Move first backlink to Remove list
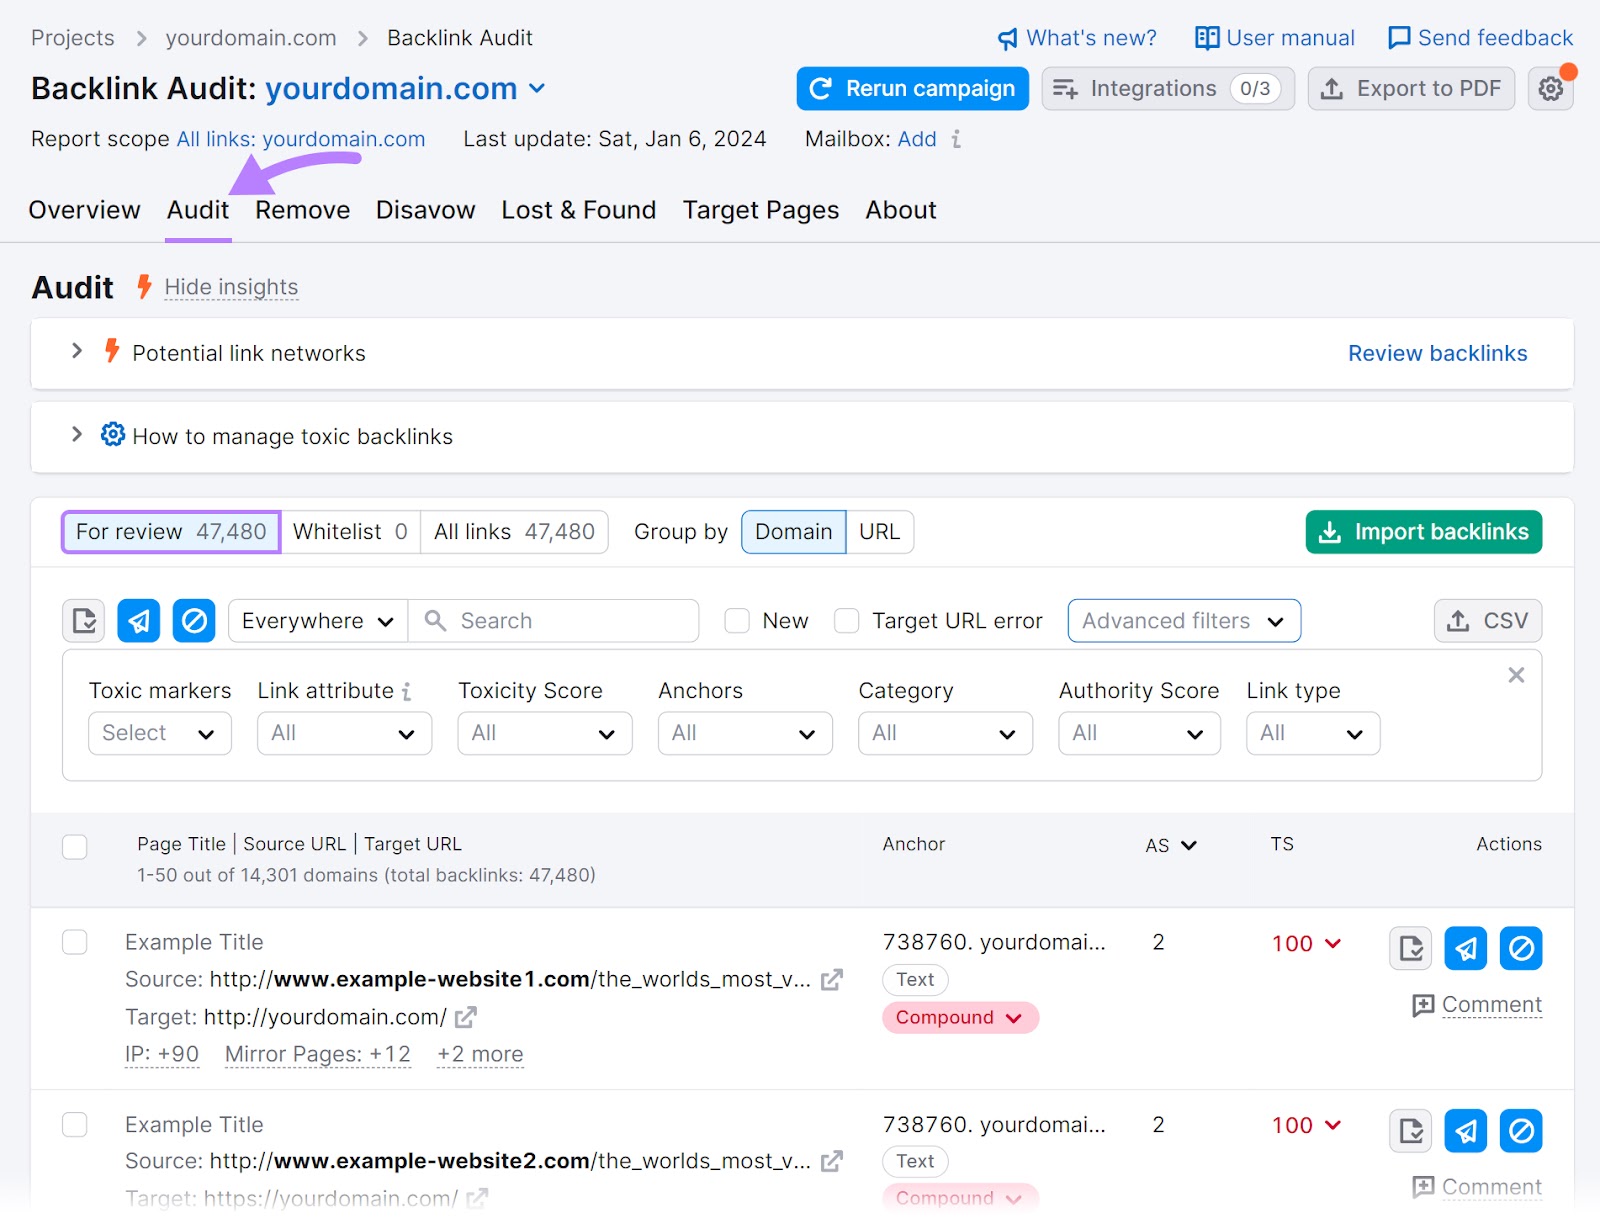Screen dimensions: 1600x1229 point(1465,948)
